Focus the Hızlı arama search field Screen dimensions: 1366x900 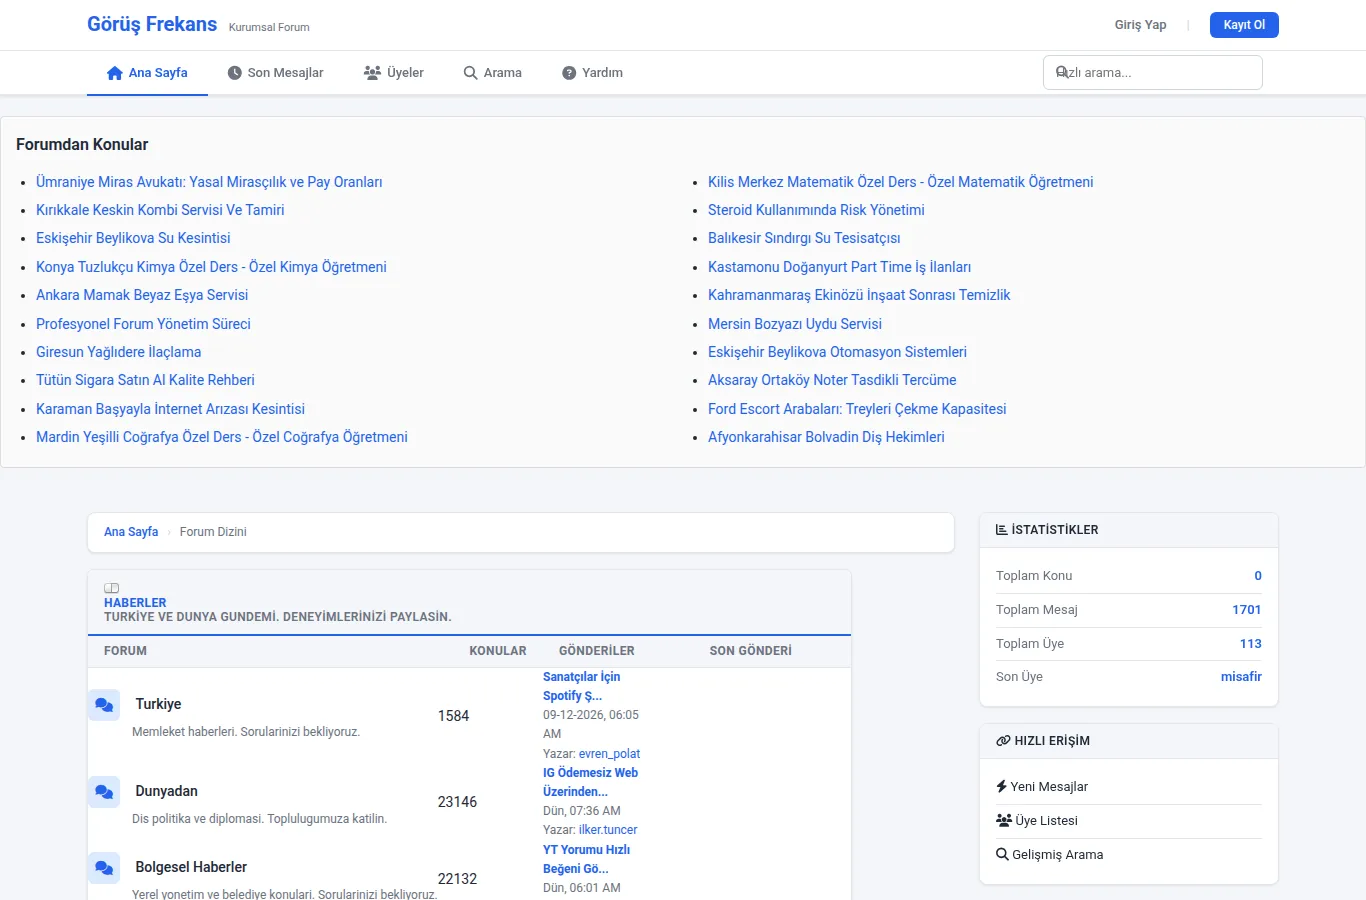tap(1153, 73)
